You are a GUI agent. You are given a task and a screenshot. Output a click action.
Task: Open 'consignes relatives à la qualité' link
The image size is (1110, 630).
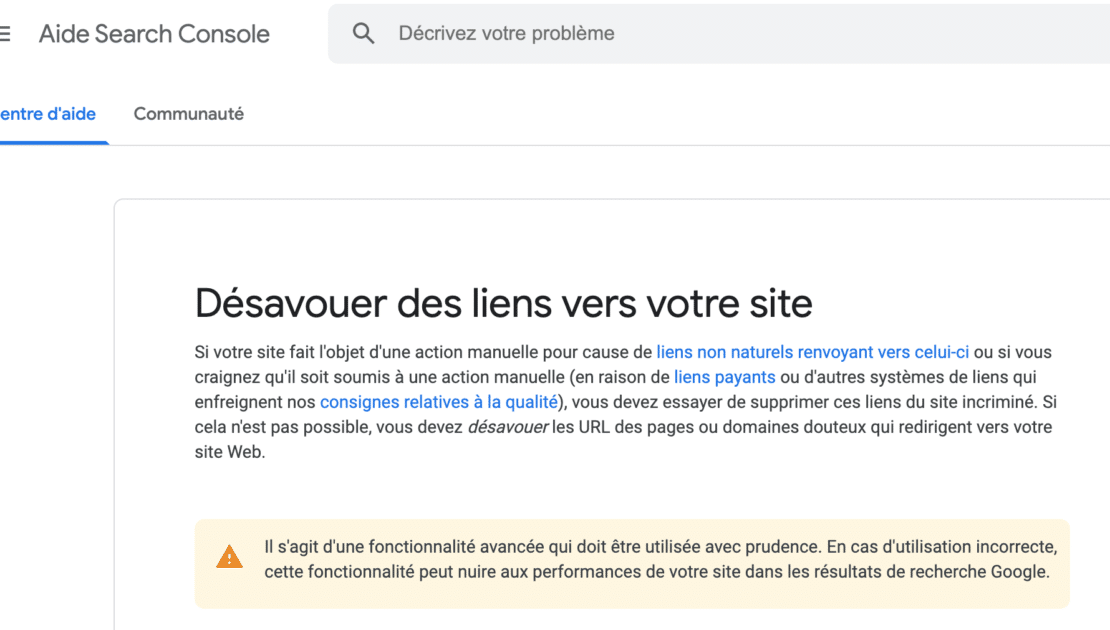pos(438,402)
